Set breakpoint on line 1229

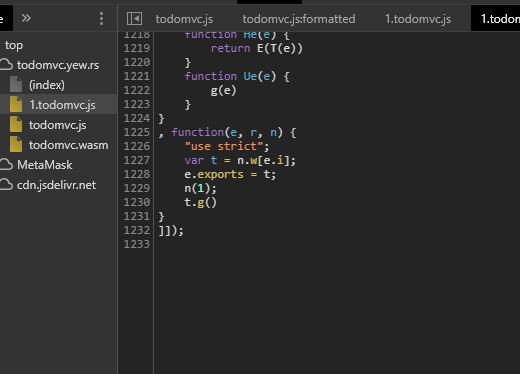(x=137, y=188)
